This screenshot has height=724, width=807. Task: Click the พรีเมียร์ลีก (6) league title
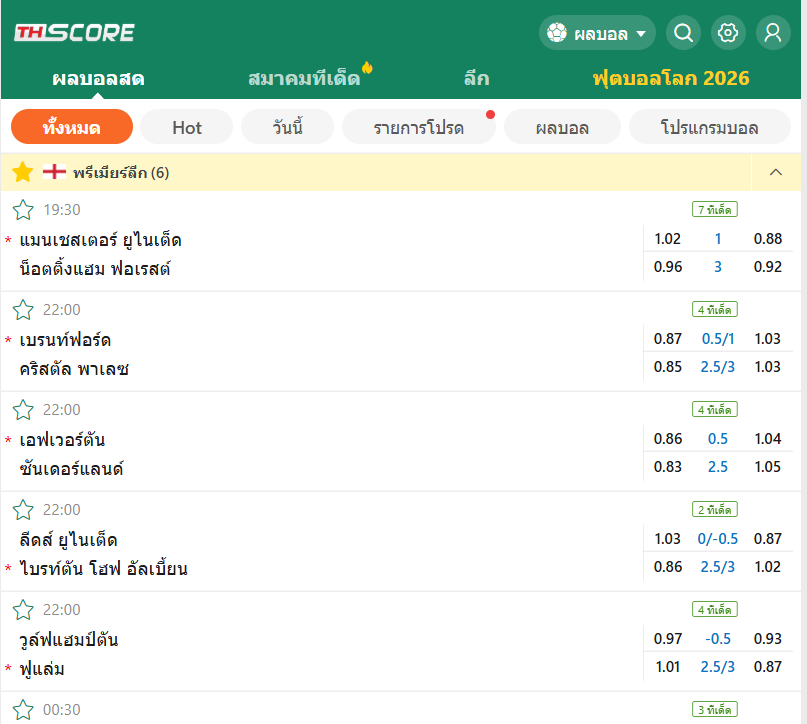pos(121,172)
